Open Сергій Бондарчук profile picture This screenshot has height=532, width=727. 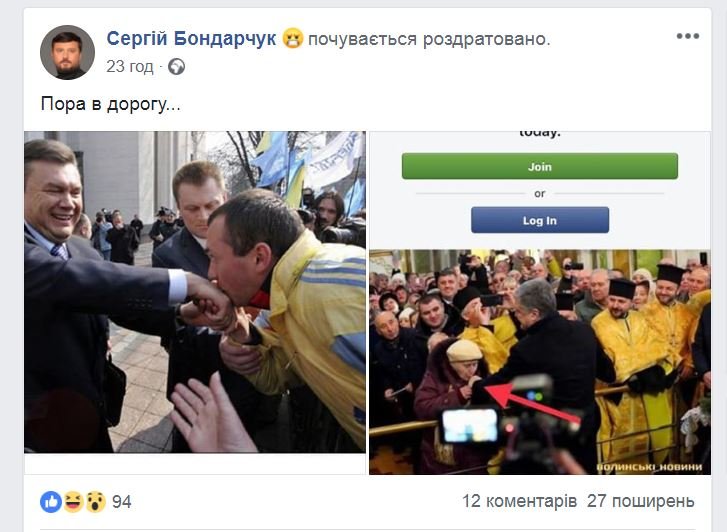click(x=68, y=52)
